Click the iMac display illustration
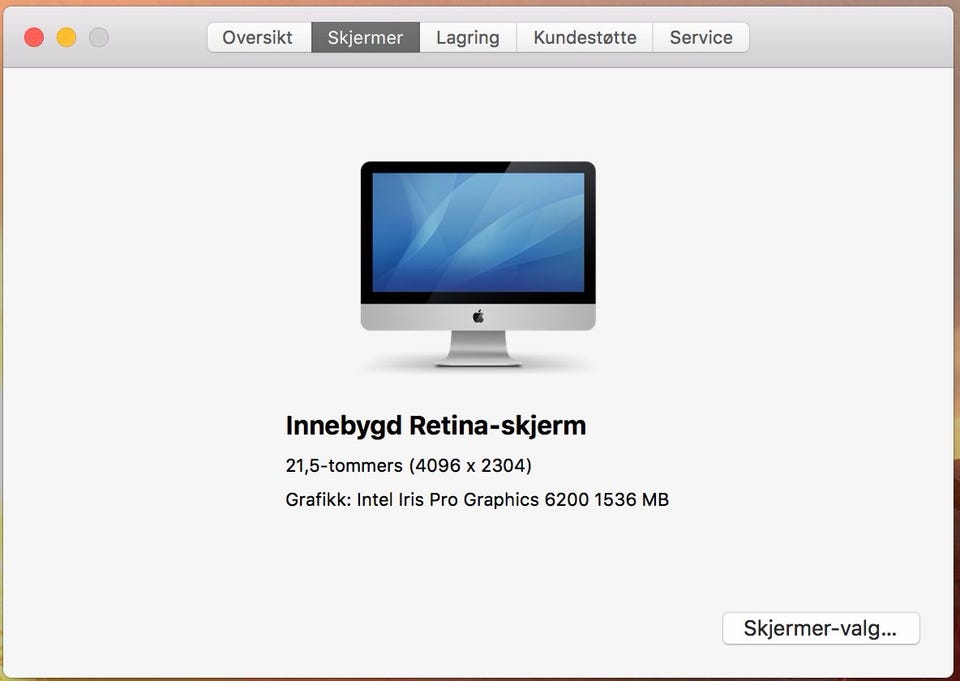Image resolution: width=960 pixels, height=681 pixels. point(478,264)
